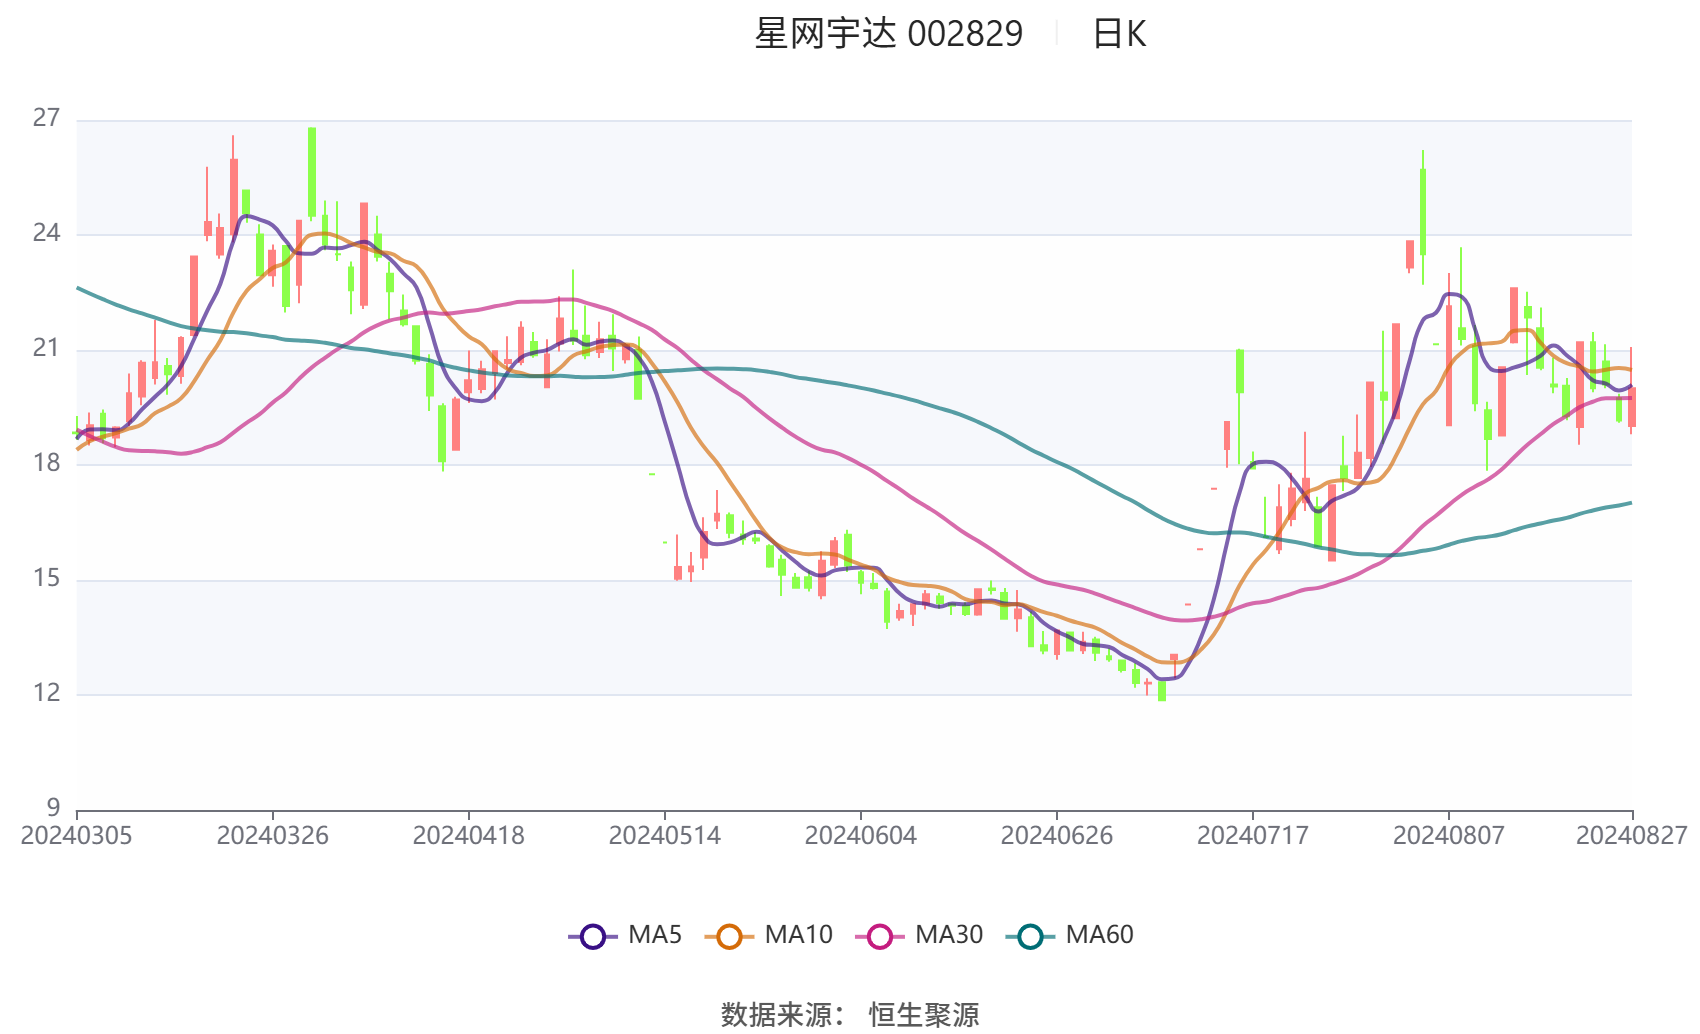
Task: Click the 星网宇达 002829 stock title
Action: pos(889,34)
